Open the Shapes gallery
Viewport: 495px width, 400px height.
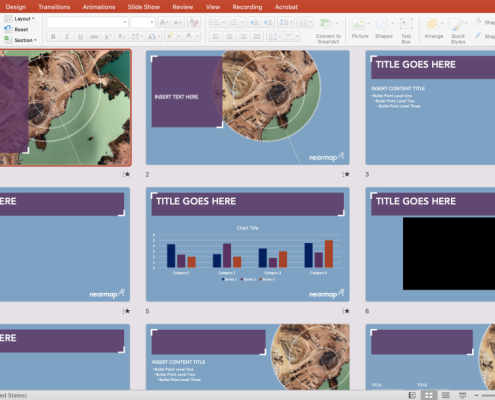384,29
